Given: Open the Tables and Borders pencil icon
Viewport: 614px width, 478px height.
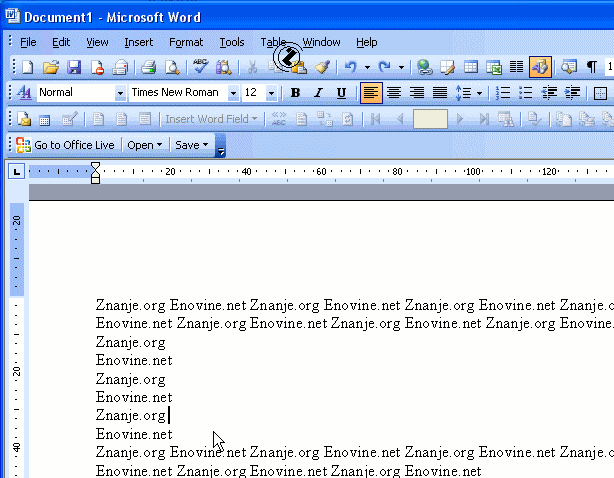Looking at the screenshot, I should (x=447, y=67).
